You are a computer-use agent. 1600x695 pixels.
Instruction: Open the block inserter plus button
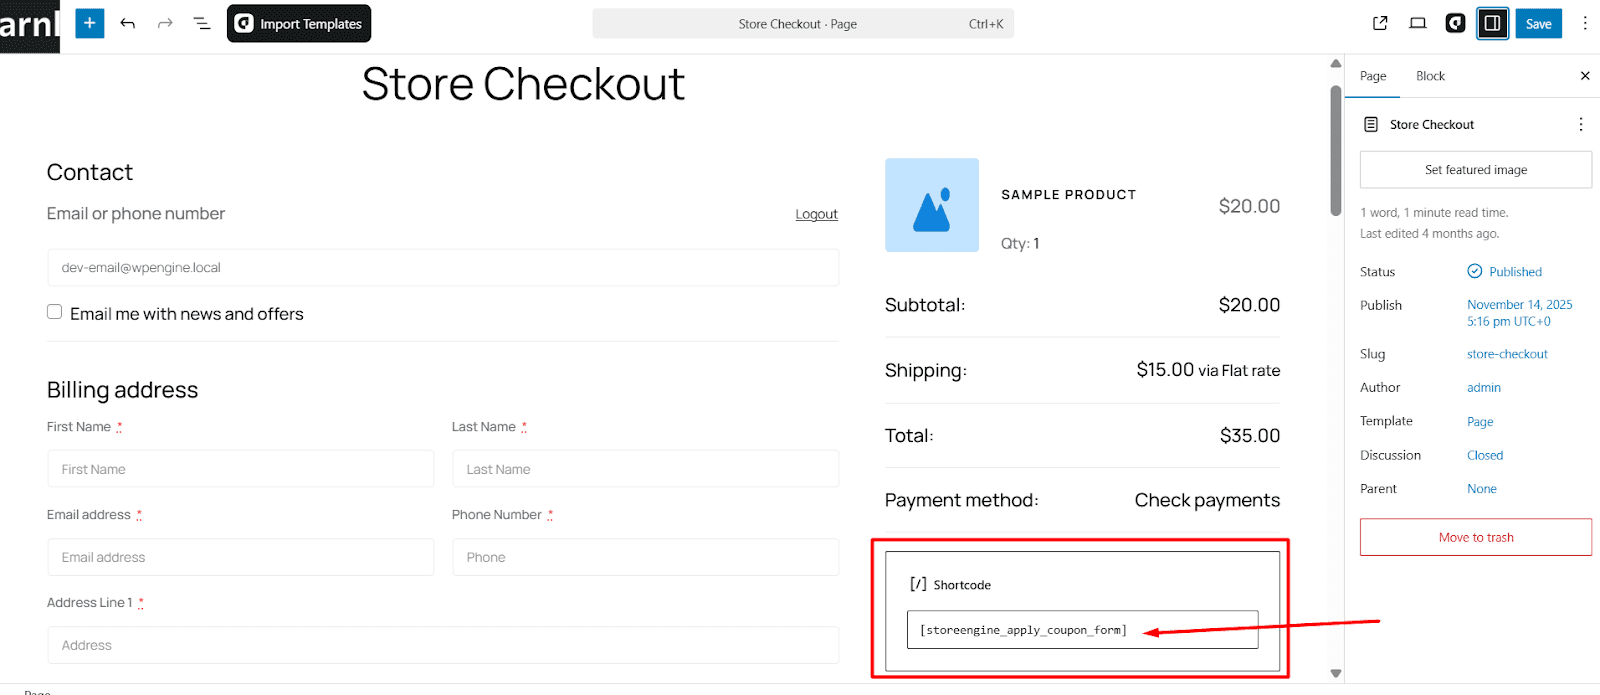(89, 23)
